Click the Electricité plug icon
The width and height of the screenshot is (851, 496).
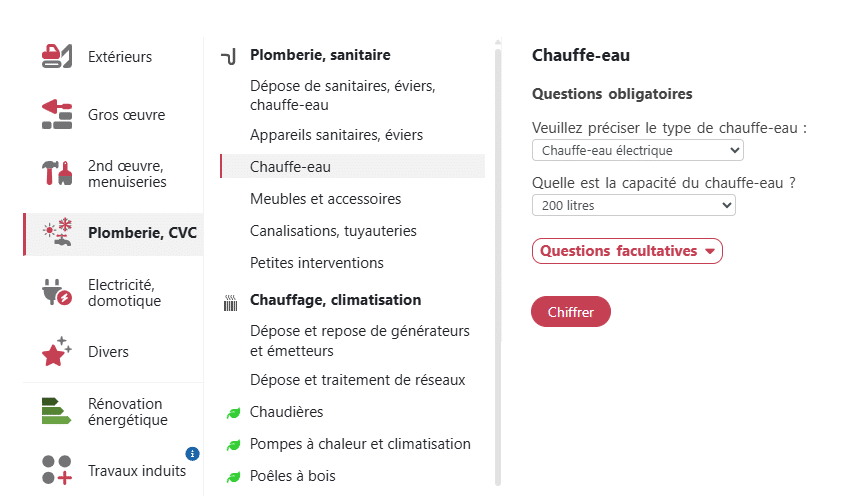coord(57,292)
